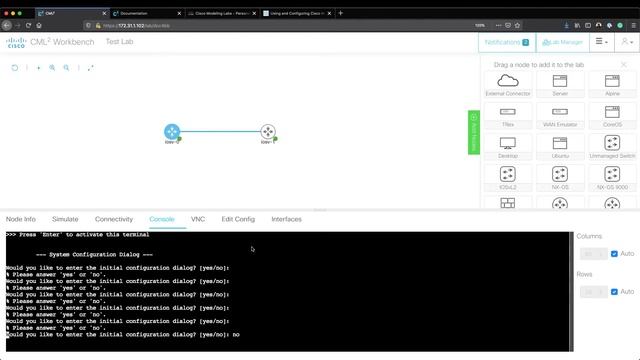Switch to the Simulate tab
This screenshot has width=640, height=360.
click(65, 219)
